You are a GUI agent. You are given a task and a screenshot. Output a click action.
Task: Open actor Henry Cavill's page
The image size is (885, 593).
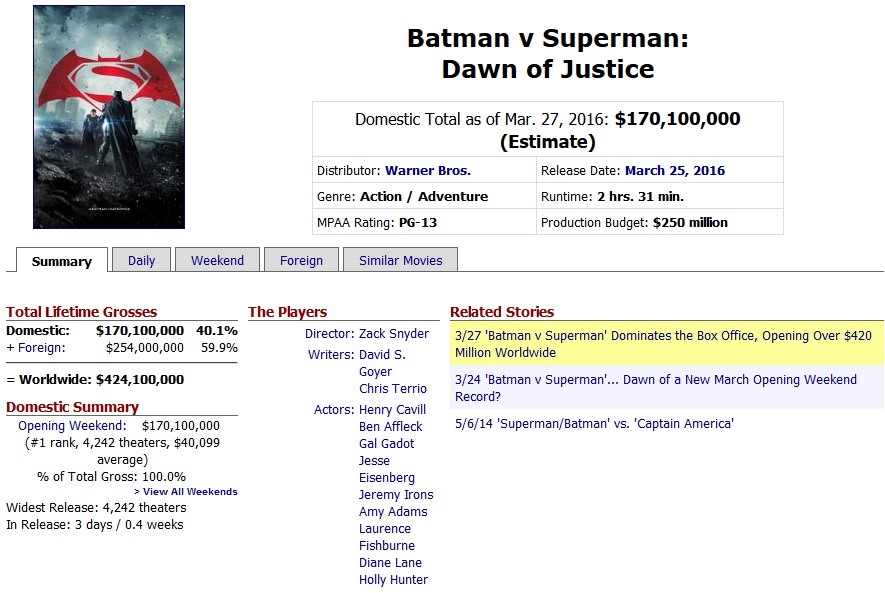(392, 409)
